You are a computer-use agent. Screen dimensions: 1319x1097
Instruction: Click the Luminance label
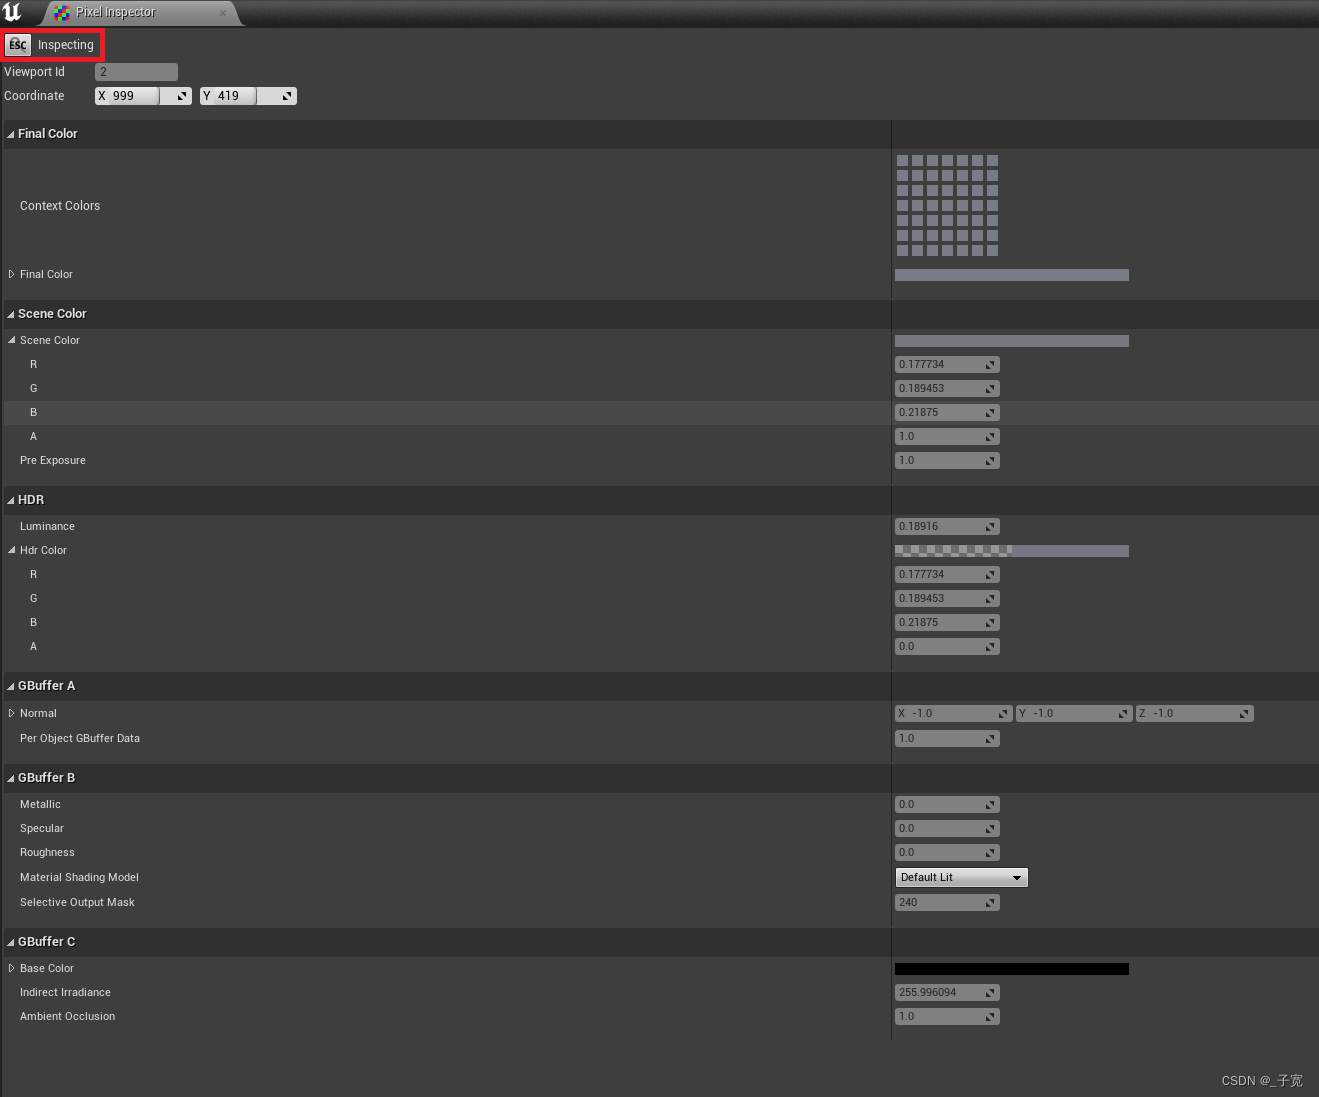coord(47,526)
